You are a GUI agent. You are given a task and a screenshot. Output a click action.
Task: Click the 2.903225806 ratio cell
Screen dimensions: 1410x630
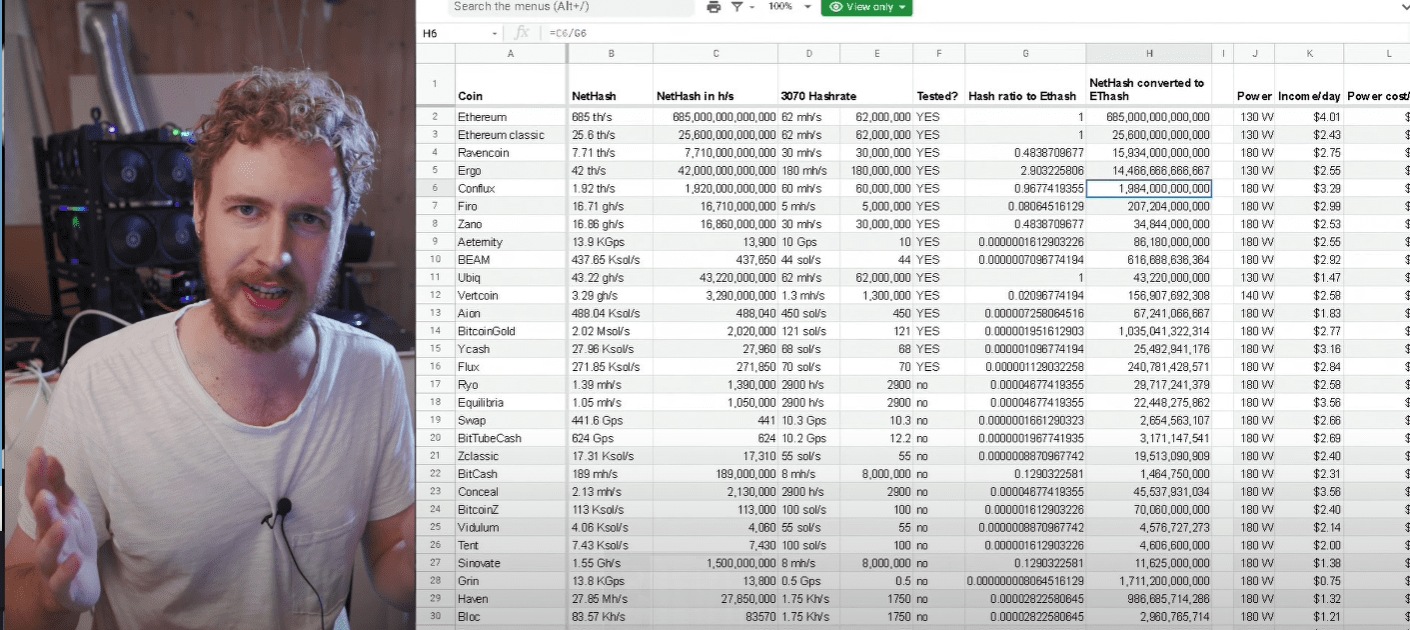[1025, 171]
